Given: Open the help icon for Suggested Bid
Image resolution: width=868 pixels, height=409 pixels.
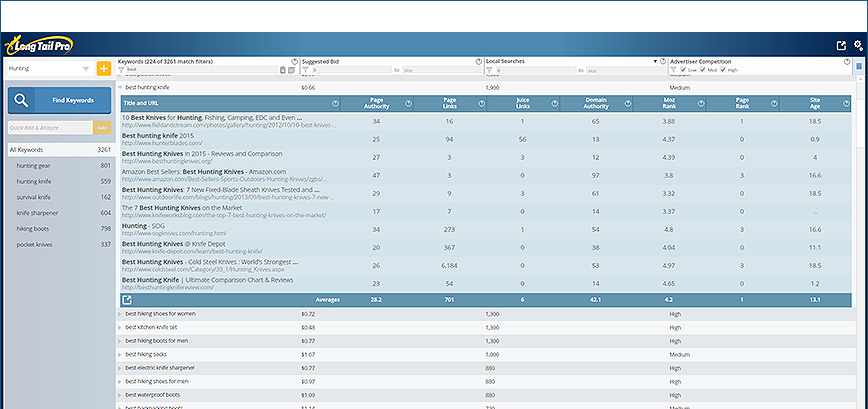Looking at the screenshot, I should click(479, 61).
